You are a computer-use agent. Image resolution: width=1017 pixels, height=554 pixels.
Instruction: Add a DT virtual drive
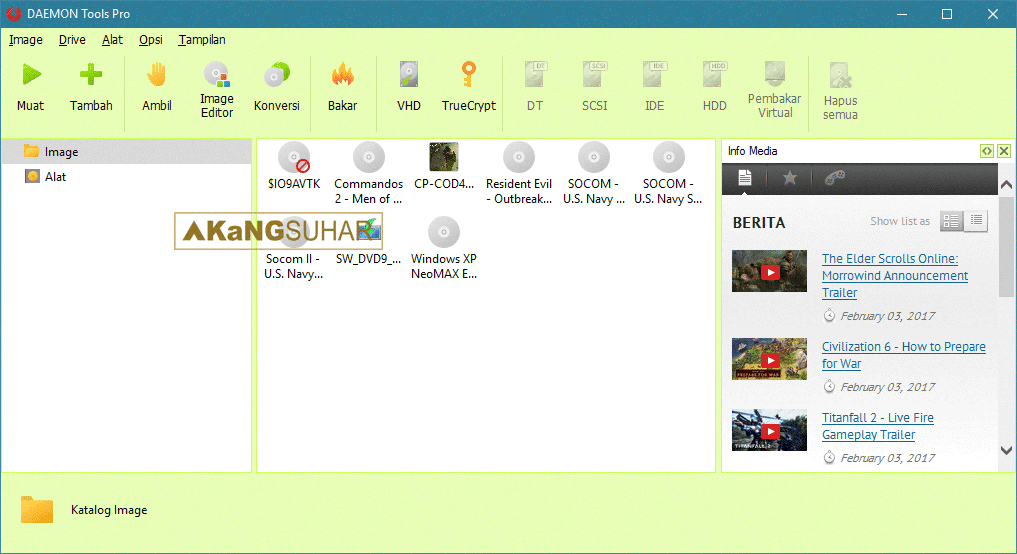535,88
